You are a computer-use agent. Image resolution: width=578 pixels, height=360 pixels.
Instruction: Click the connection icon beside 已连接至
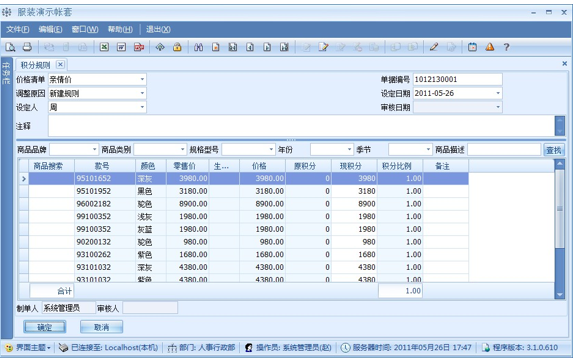click(x=63, y=347)
